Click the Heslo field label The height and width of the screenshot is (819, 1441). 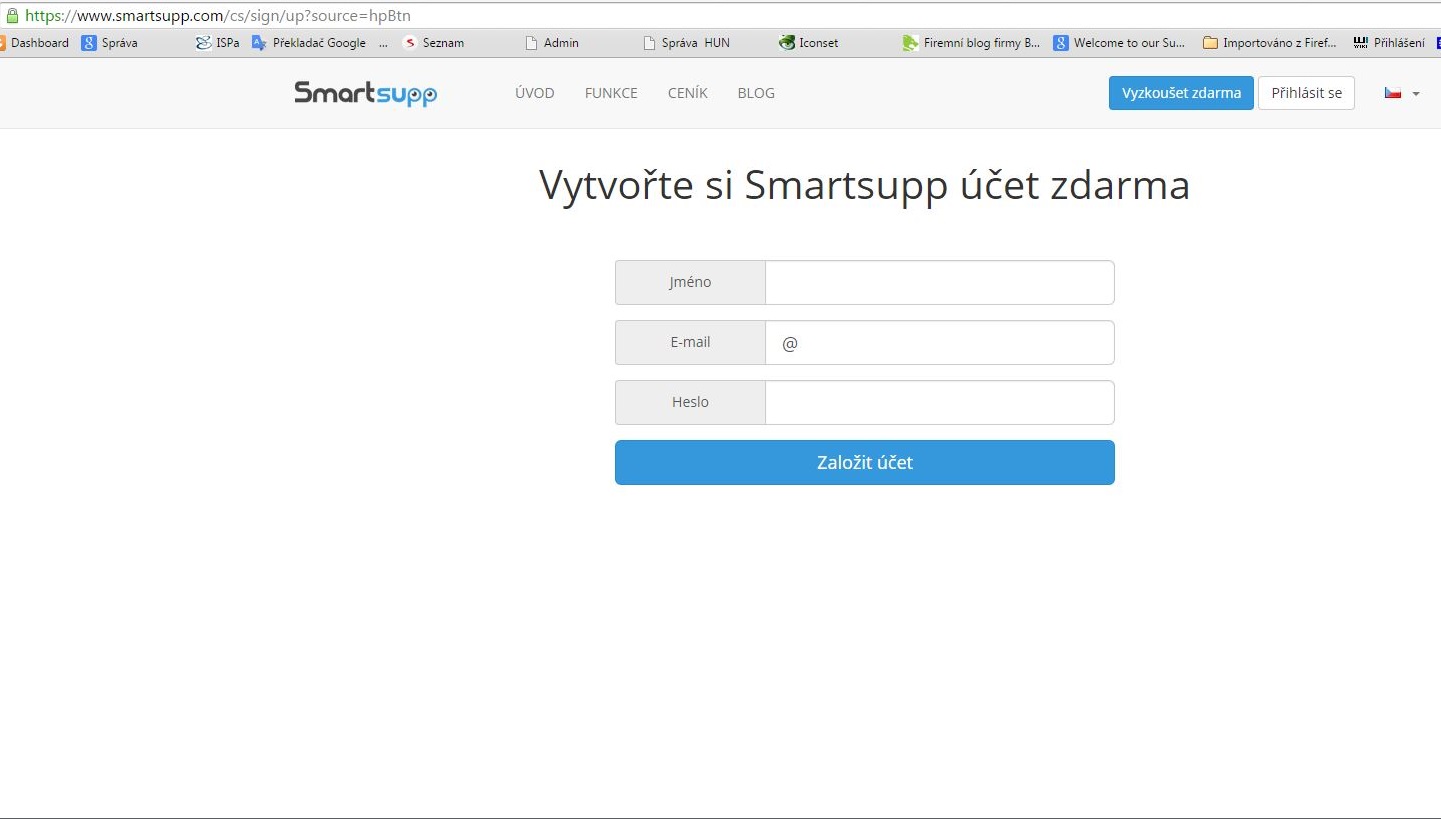[690, 402]
